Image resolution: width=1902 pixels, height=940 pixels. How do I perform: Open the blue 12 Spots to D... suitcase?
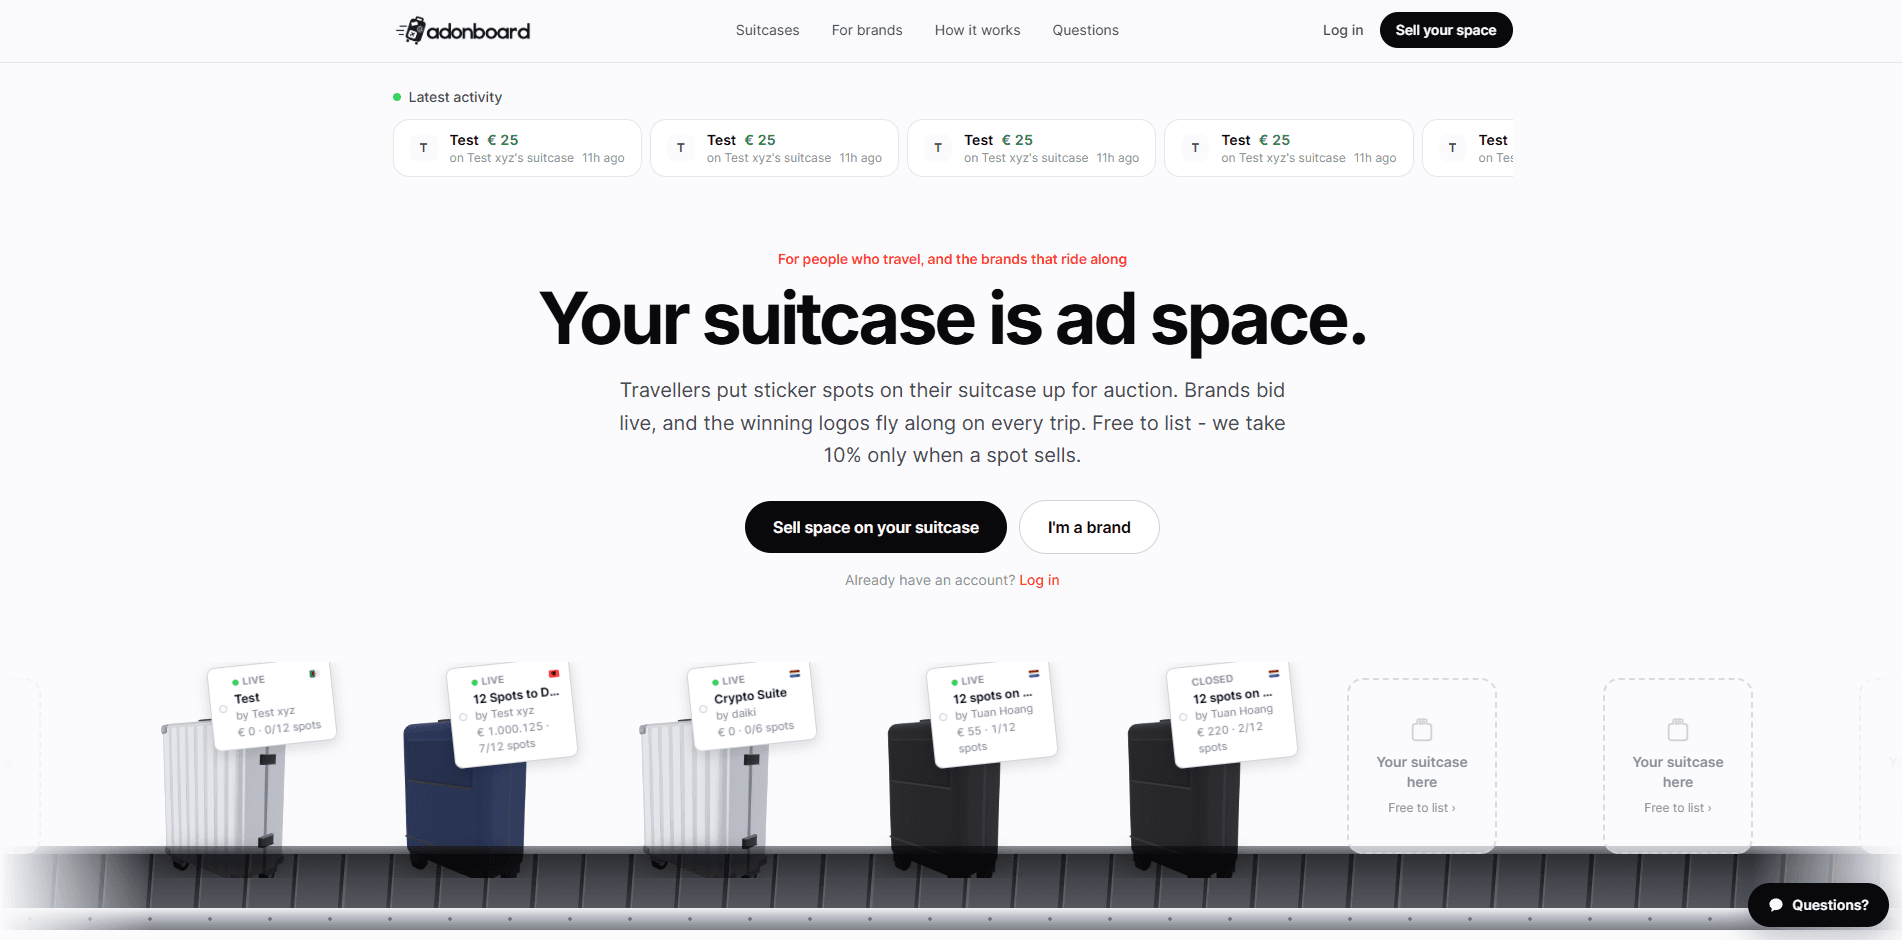pos(465,800)
